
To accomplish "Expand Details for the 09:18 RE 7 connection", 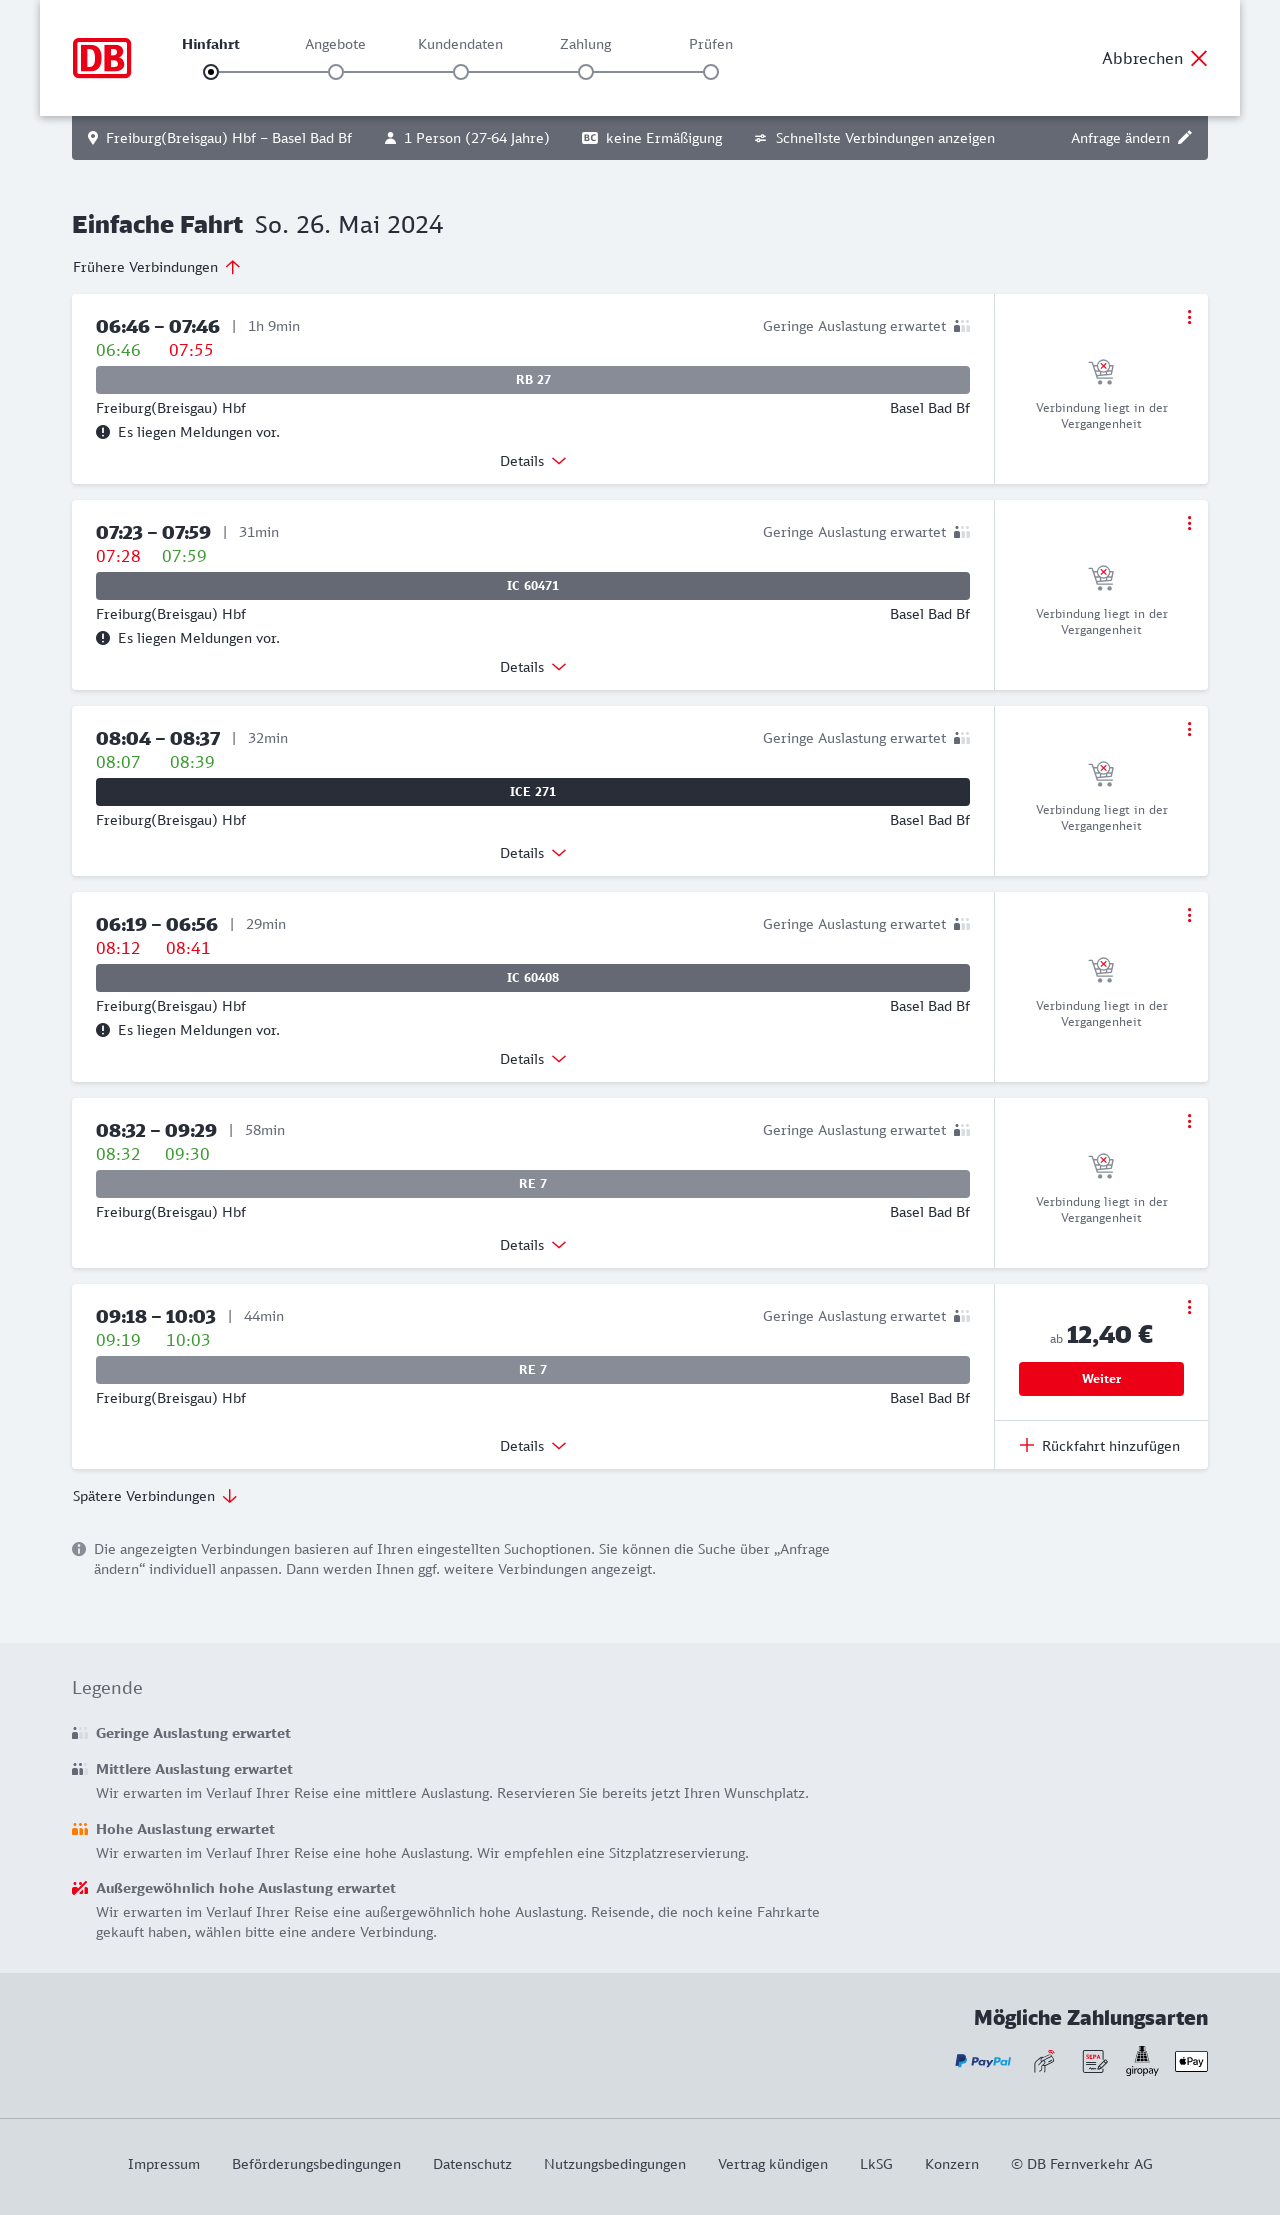I will coord(533,1446).
